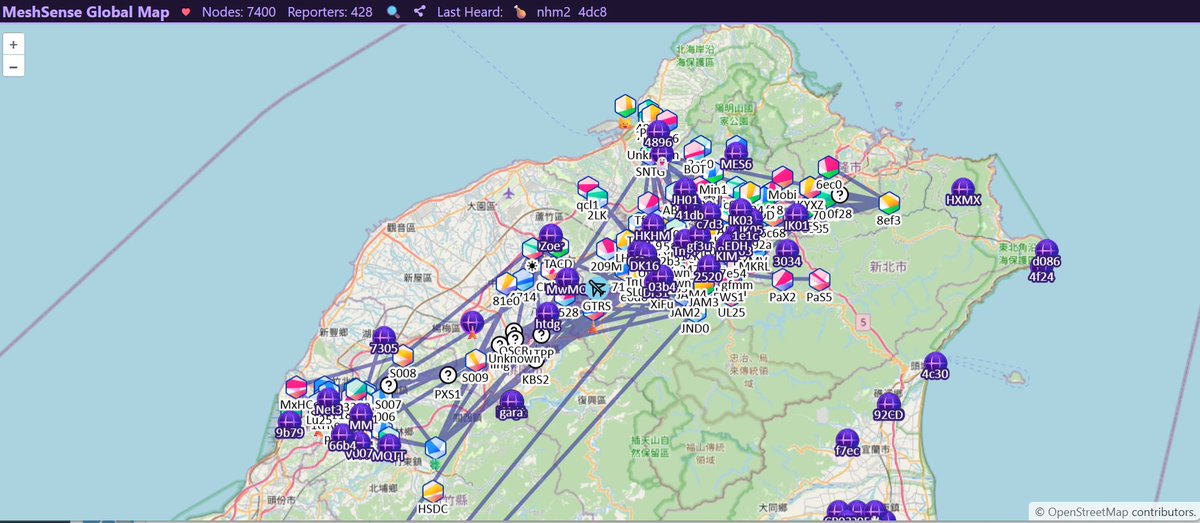Select the HSDC hexagon node marker
This screenshot has height=523, width=1200.
(x=432, y=492)
